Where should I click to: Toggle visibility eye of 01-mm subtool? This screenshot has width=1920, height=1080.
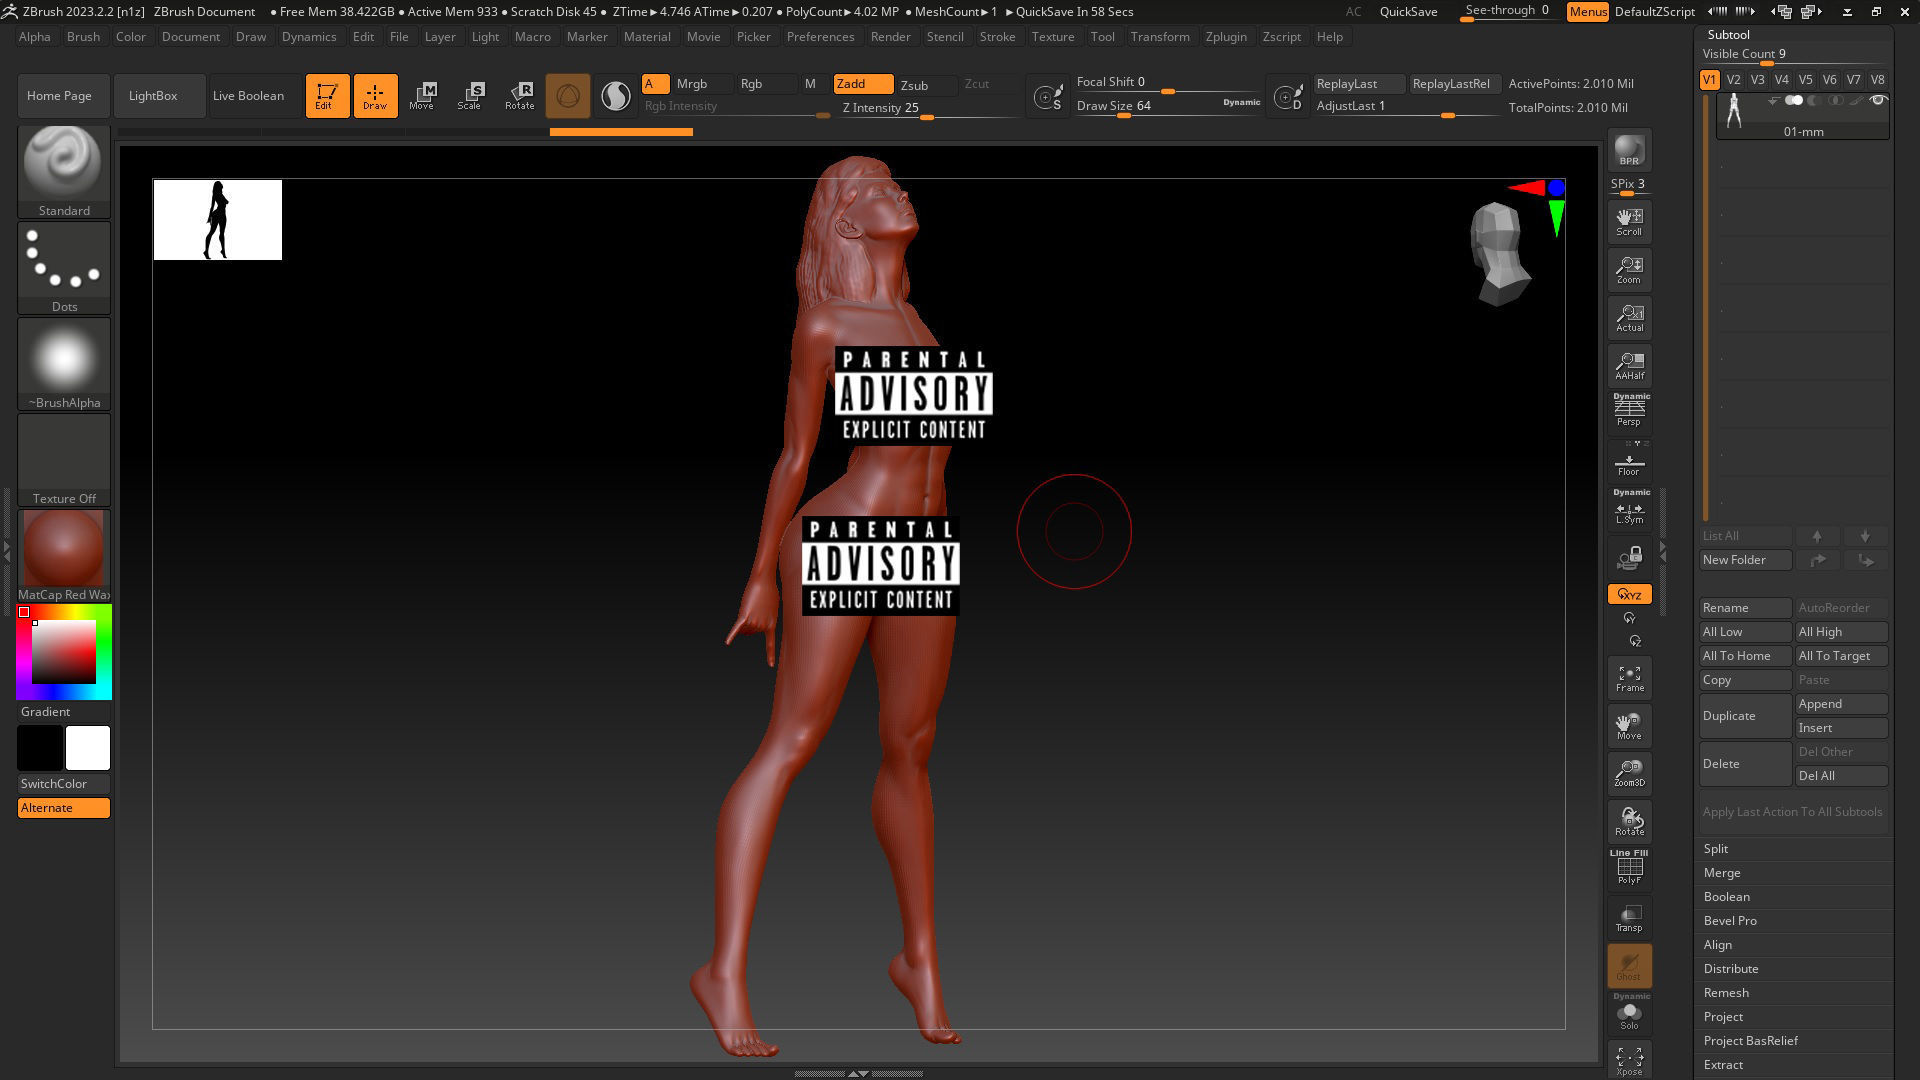point(1878,100)
